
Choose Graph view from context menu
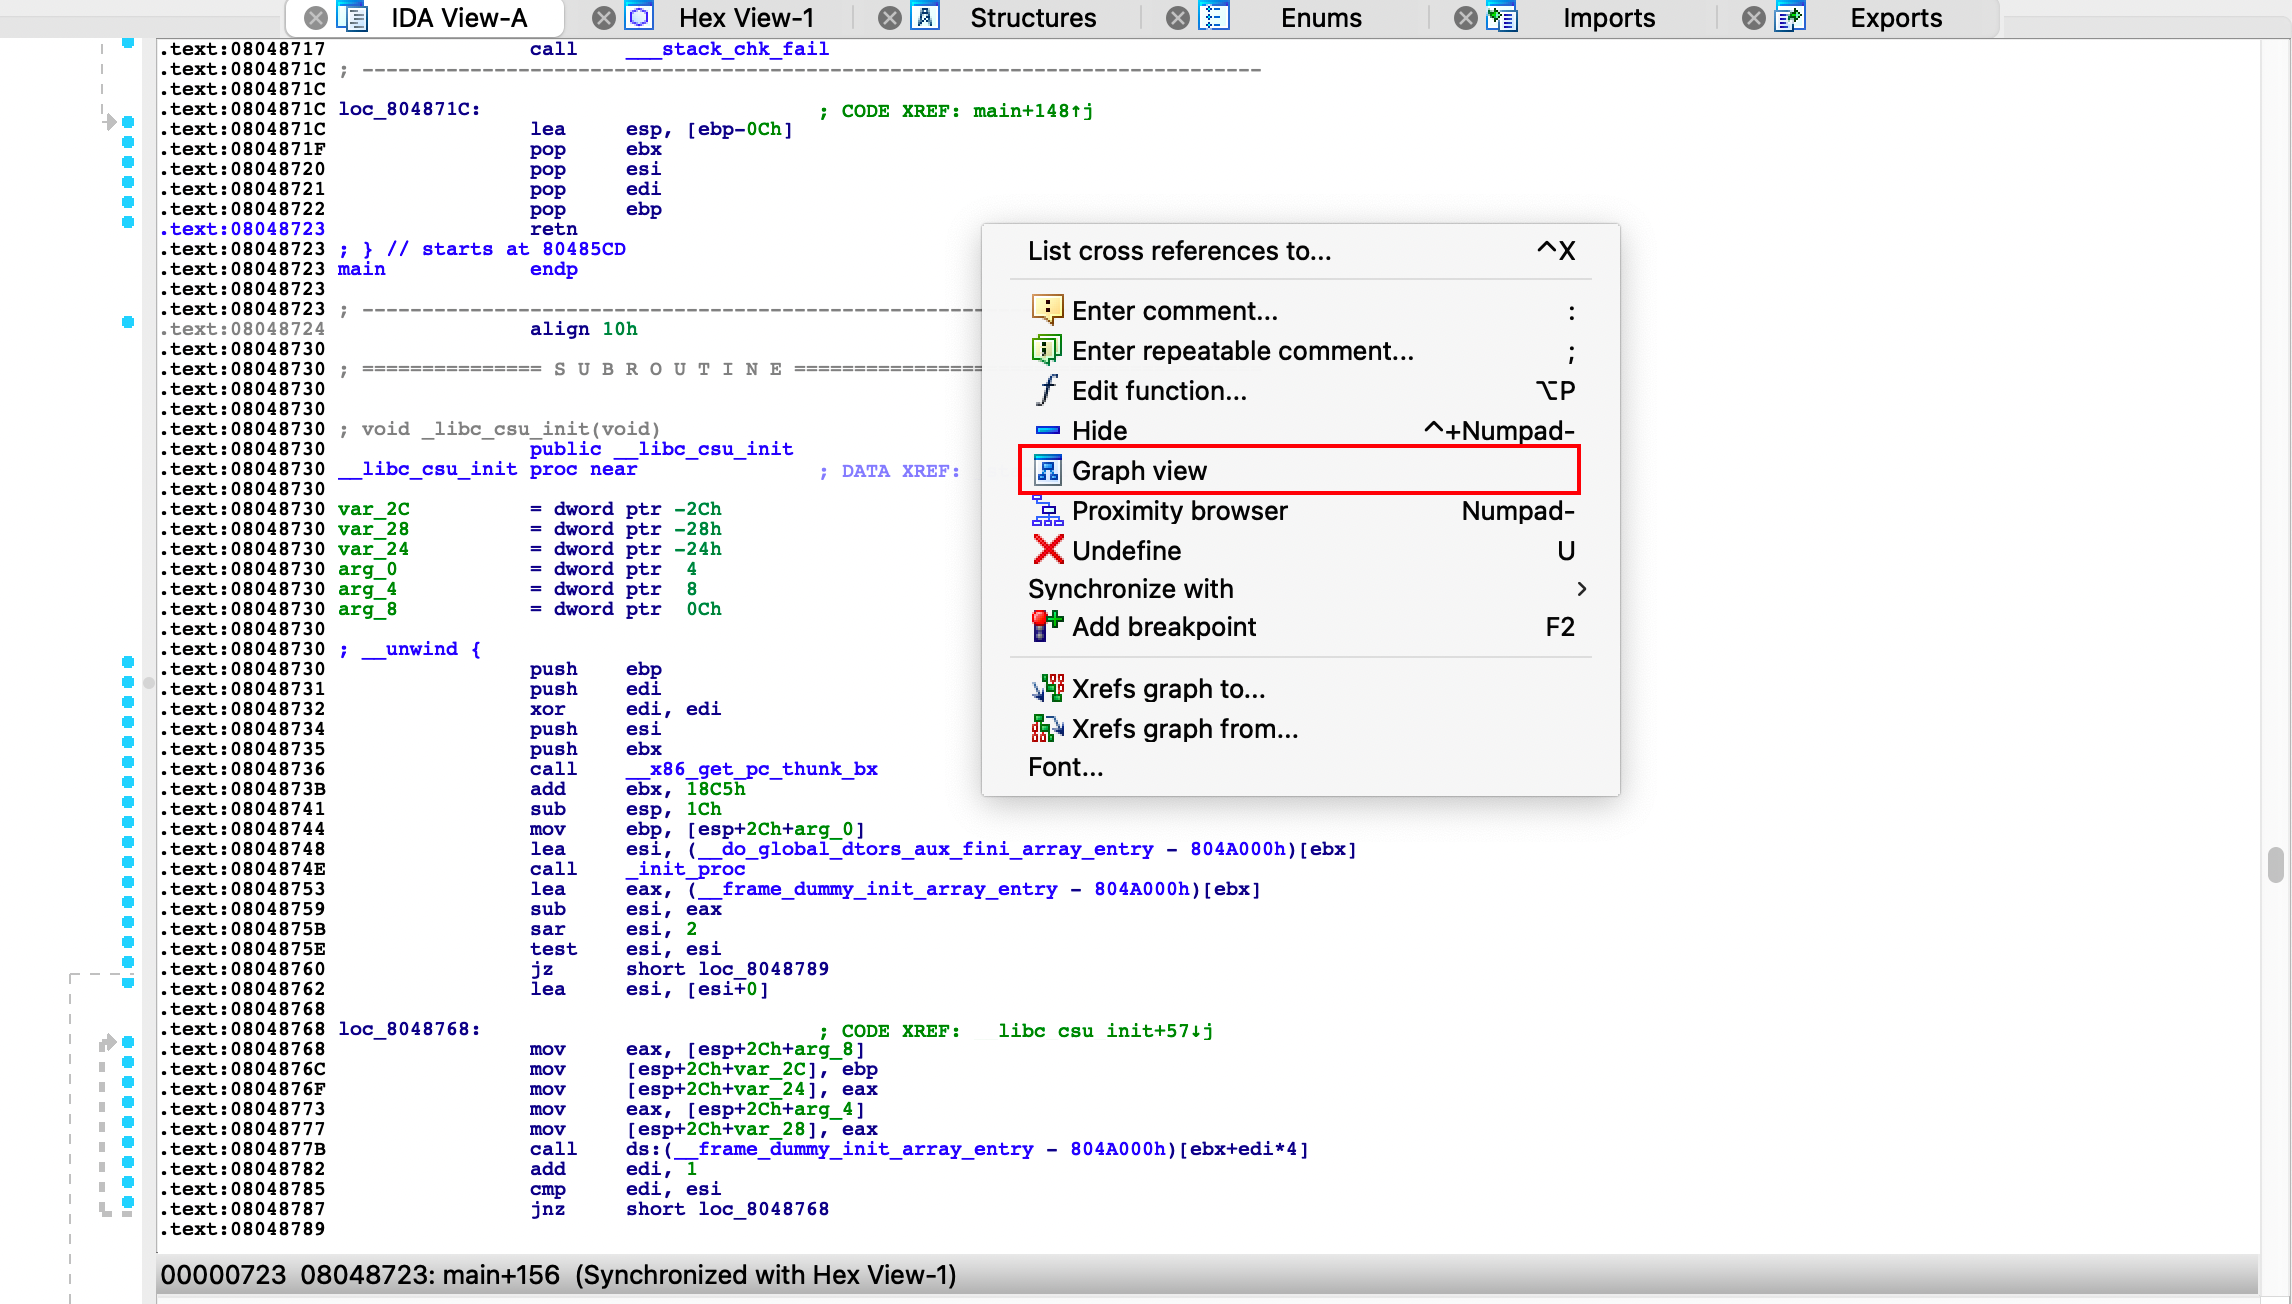1139,471
